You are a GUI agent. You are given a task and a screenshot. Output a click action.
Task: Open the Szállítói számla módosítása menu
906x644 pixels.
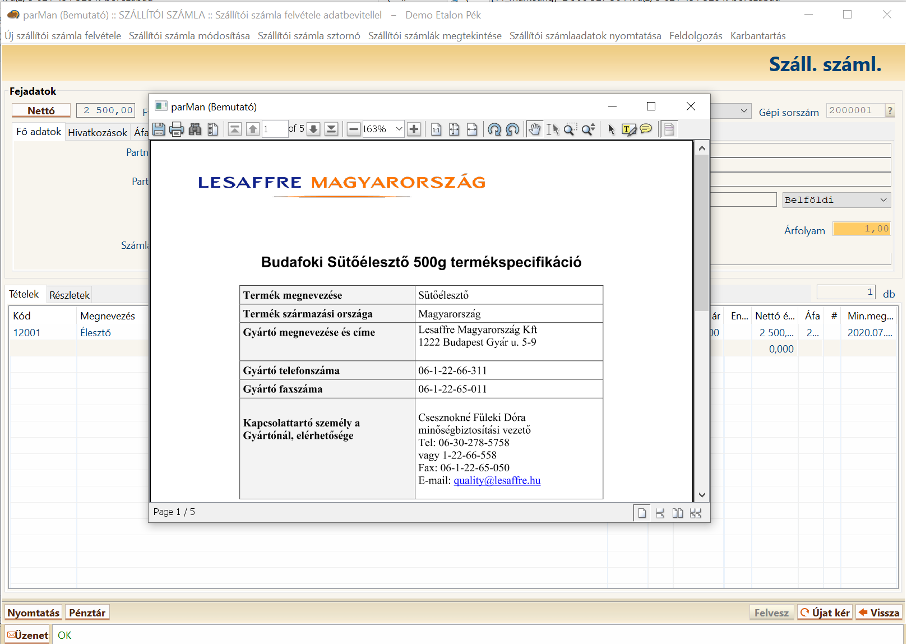(190, 36)
